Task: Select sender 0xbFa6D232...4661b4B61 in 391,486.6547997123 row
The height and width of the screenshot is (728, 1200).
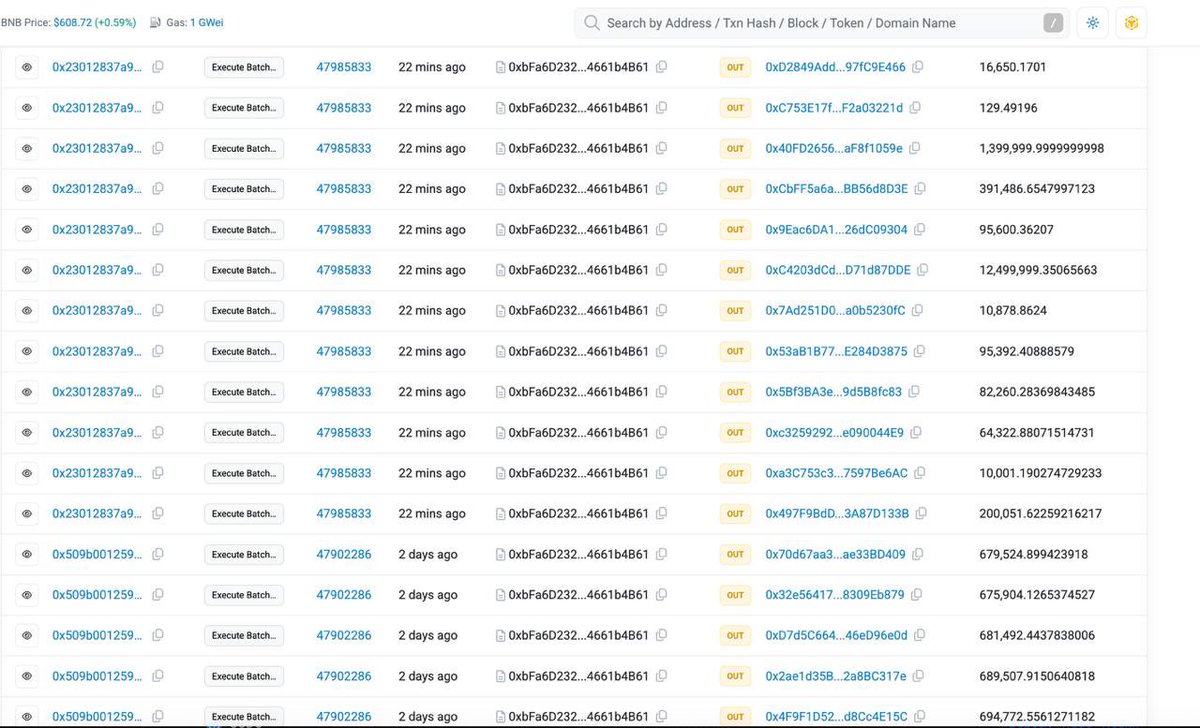Action: [x=578, y=189]
